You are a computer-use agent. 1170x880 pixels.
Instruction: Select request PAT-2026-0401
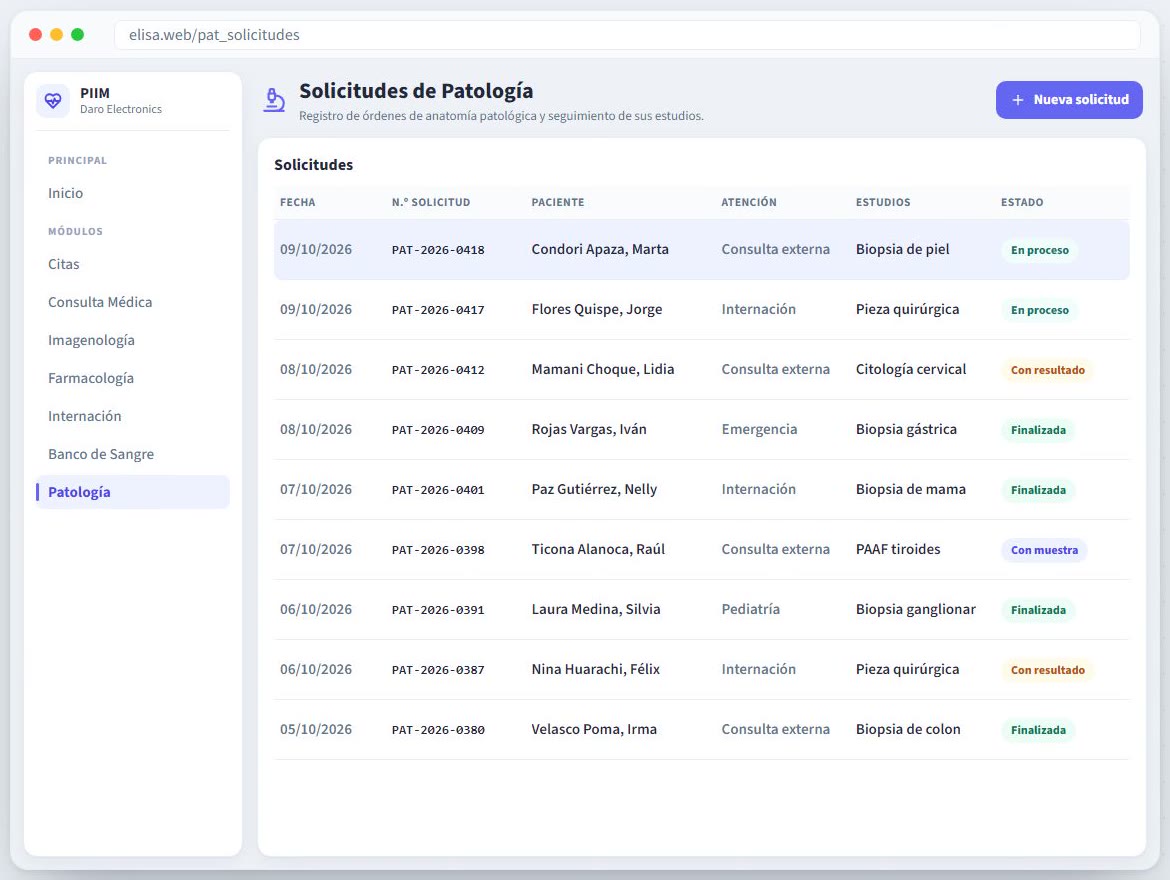point(438,490)
